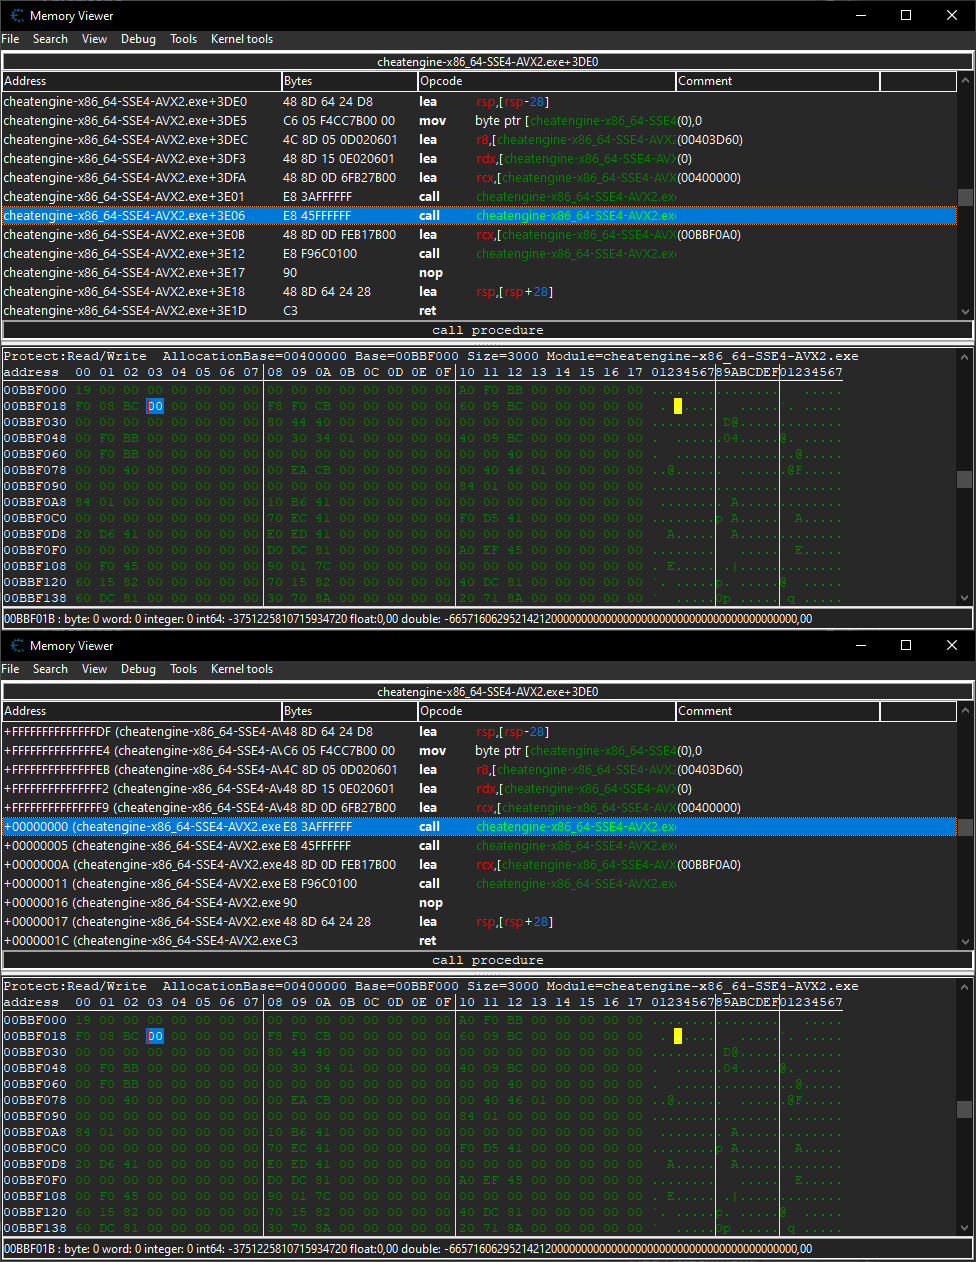
Task: Open Debug menu in lower window
Action: click(138, 669)
